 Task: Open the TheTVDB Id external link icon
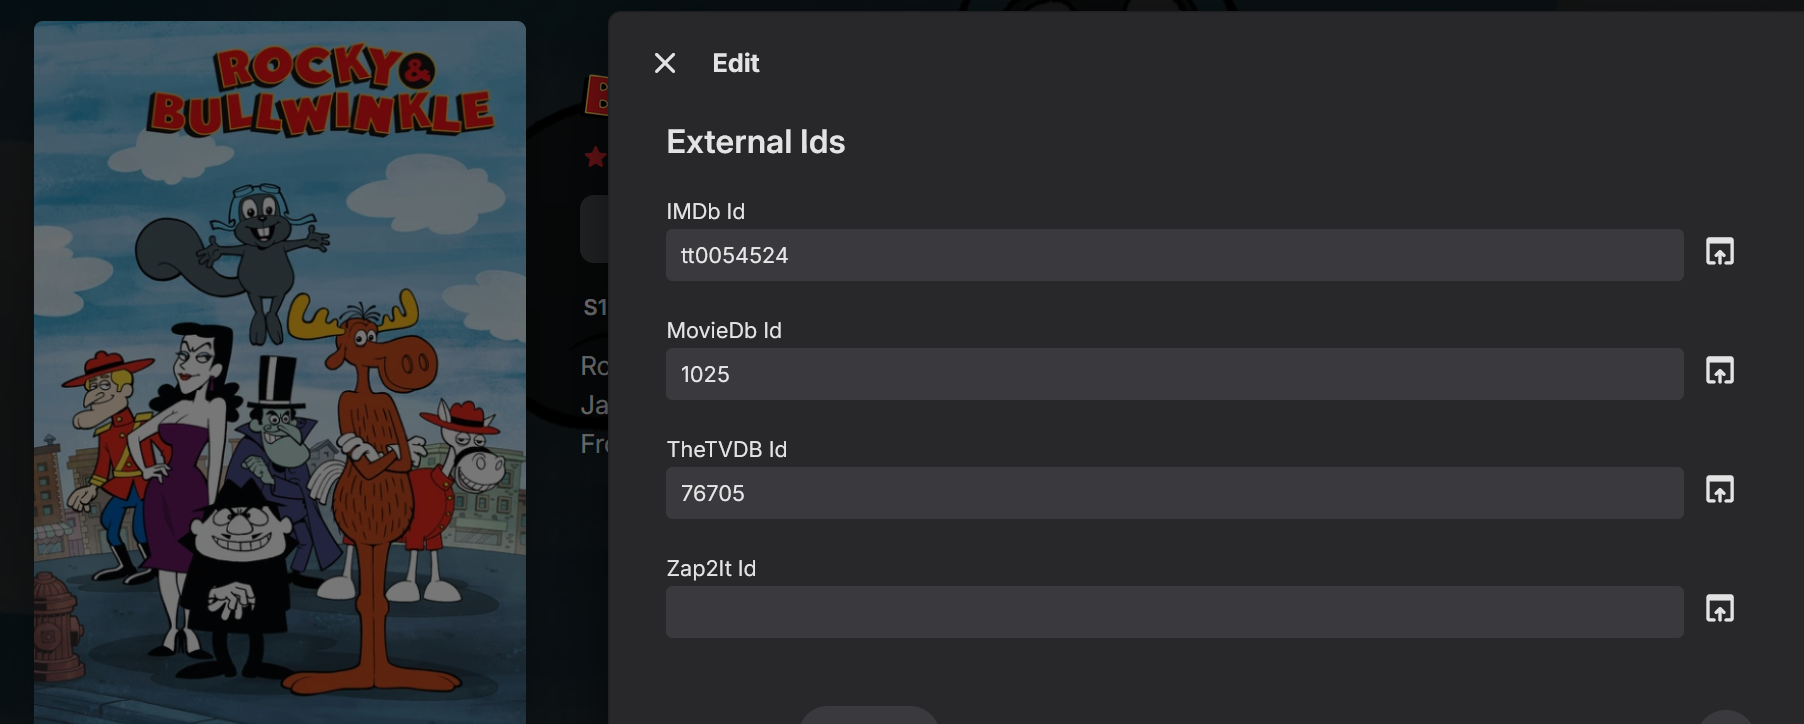coord(1719,490)
